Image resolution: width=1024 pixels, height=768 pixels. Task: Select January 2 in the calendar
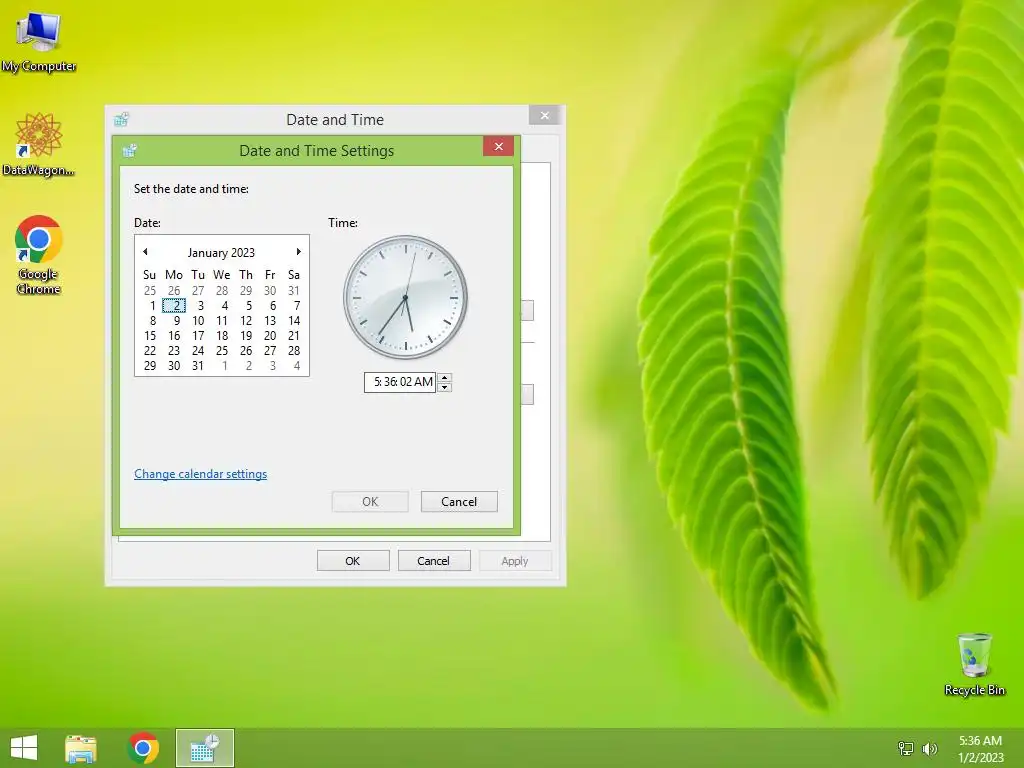(174, 306)
